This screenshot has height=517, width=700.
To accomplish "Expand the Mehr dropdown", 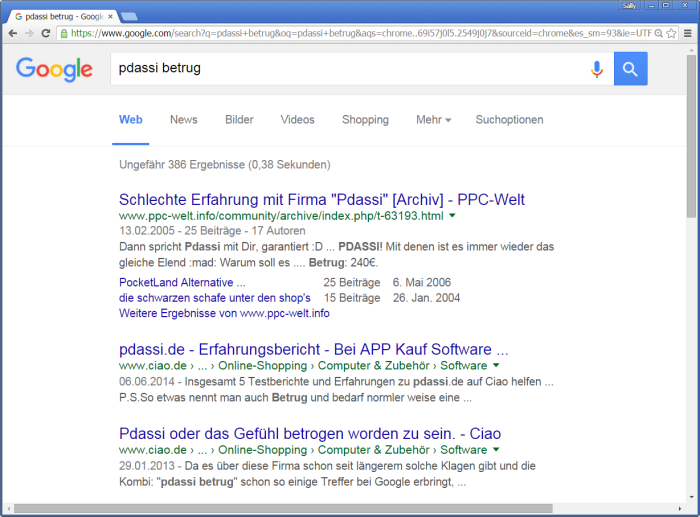I will tap(433, 120).
